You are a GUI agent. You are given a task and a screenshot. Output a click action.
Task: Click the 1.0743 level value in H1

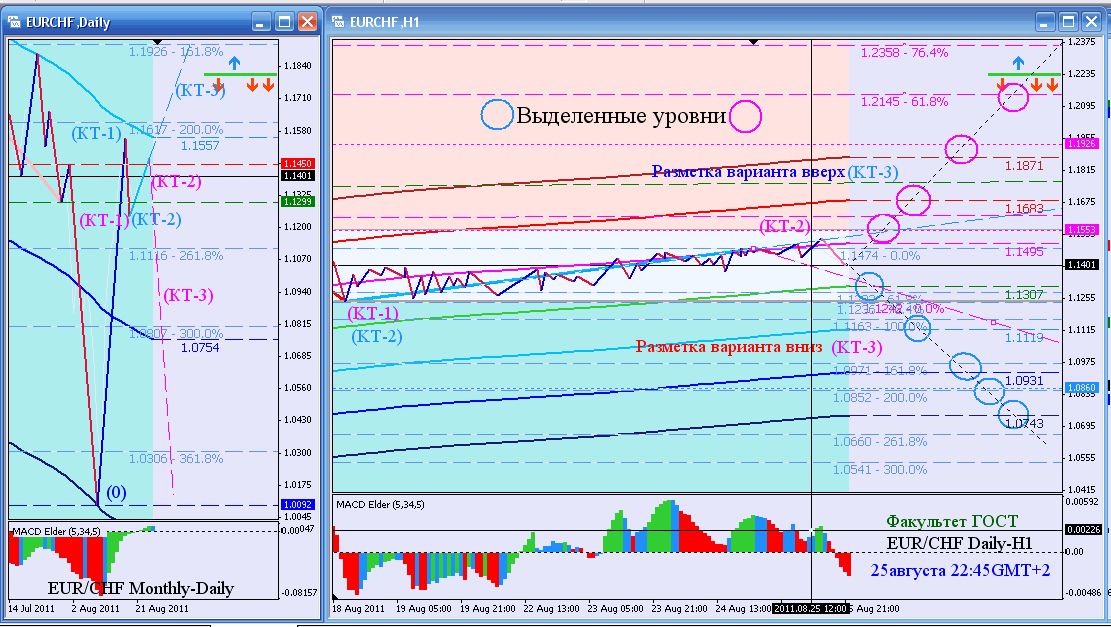point(1024,424)
